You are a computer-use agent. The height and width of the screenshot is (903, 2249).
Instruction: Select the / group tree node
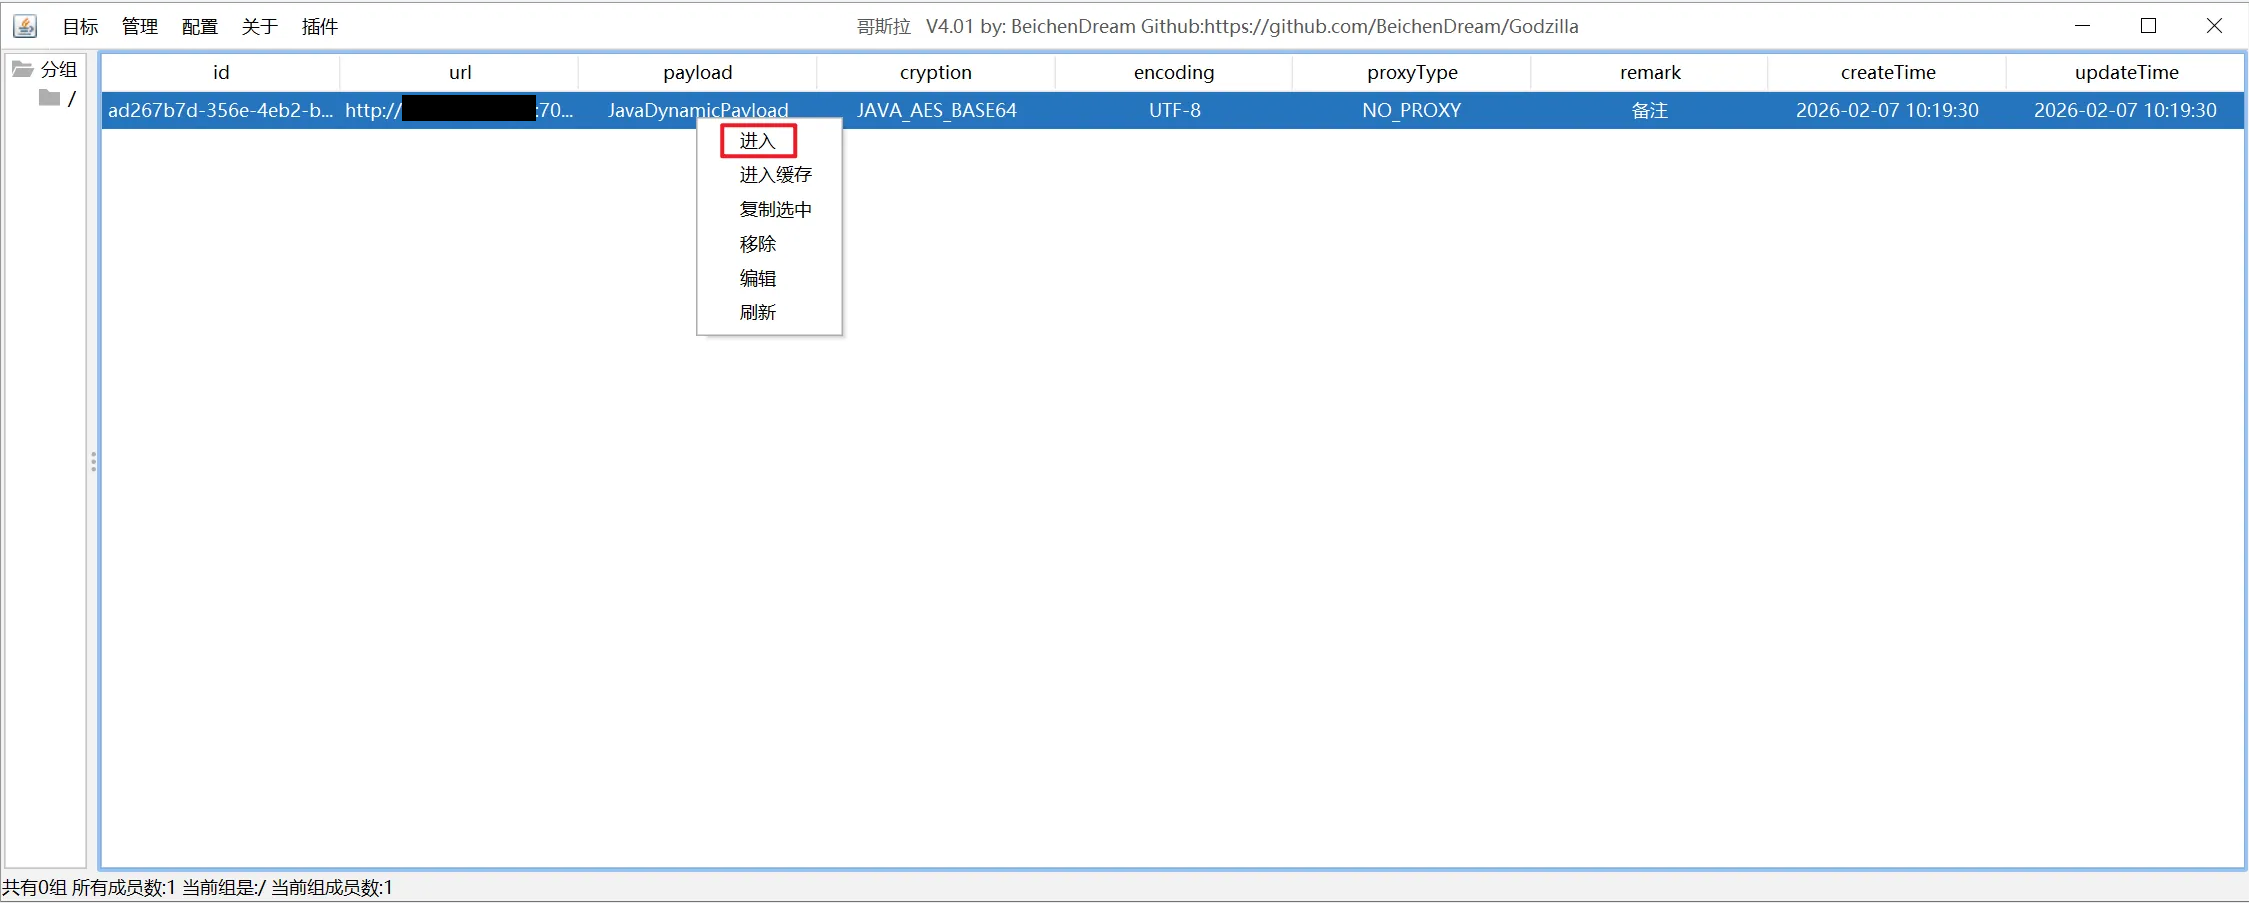pos(72,98)
